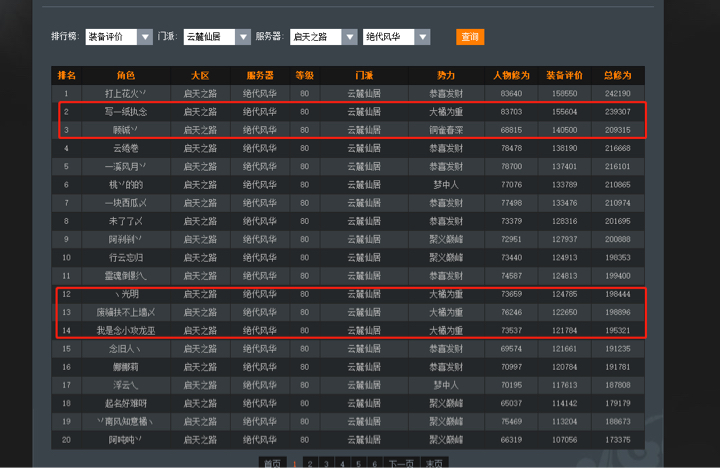The height and width of the screenshot is (468, 720).
Task: Go to the 首页 first page
Action: coord(272,463)
